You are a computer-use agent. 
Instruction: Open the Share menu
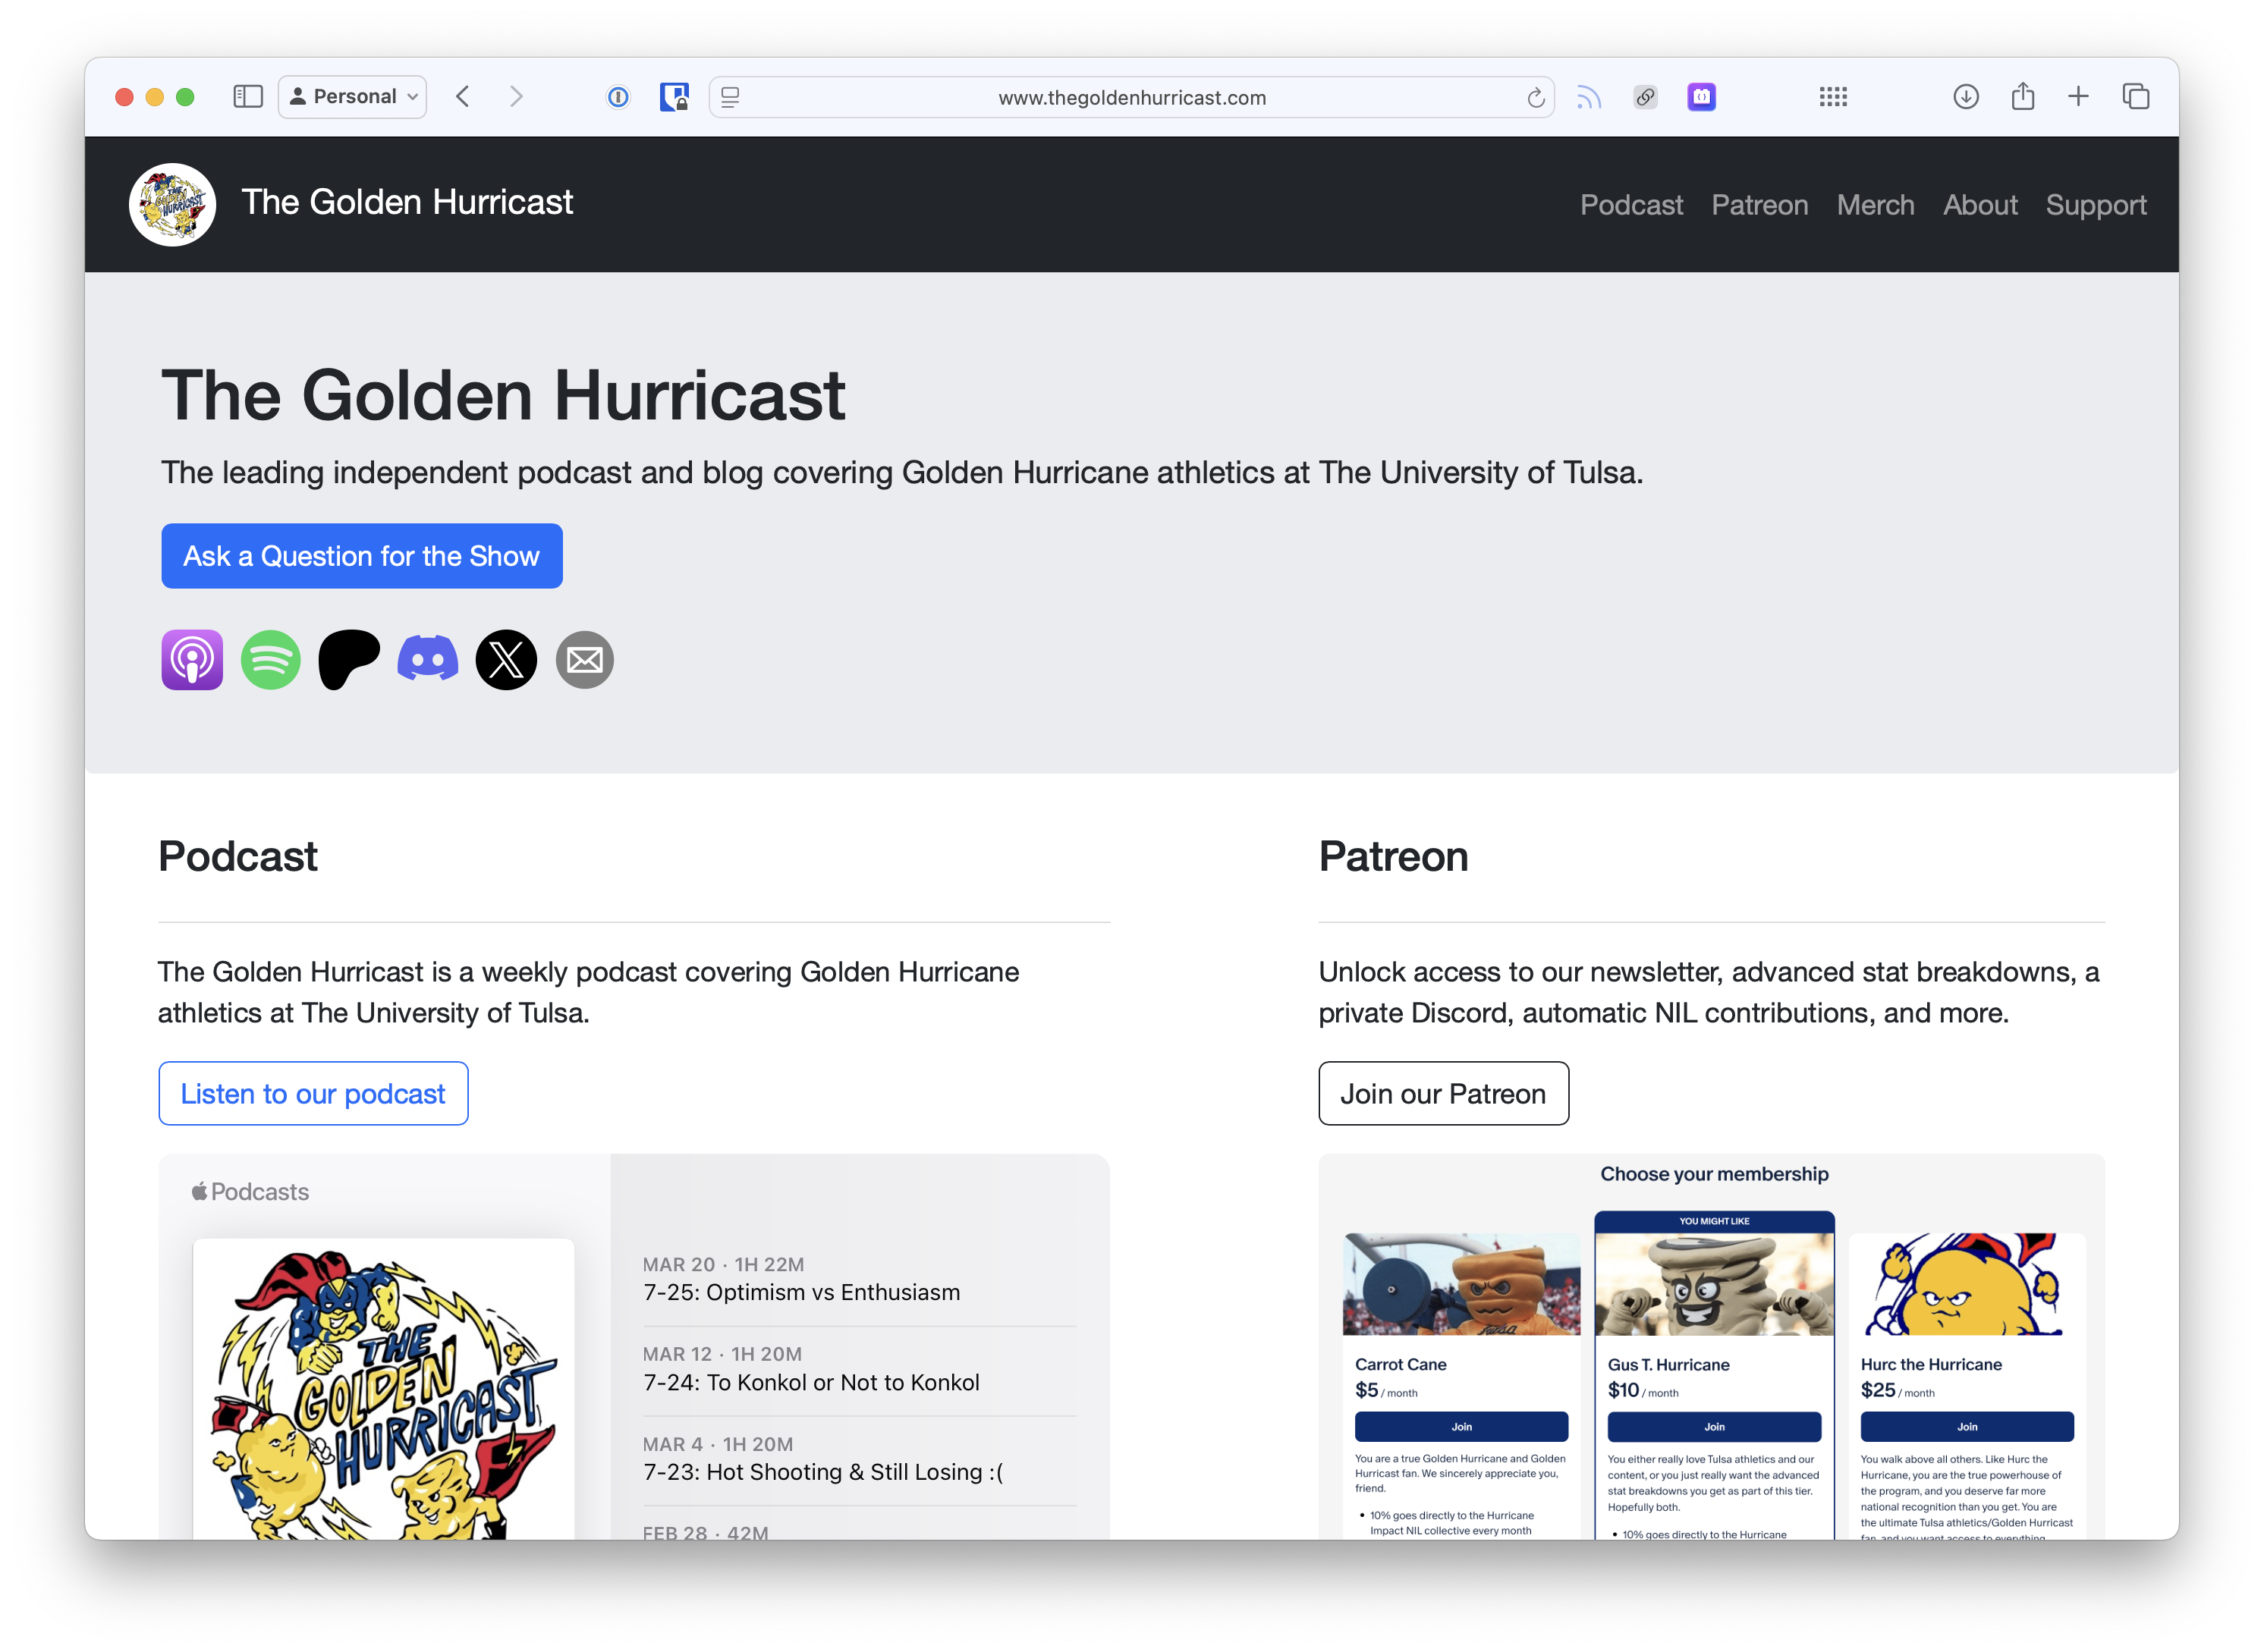coord(2022,96)
